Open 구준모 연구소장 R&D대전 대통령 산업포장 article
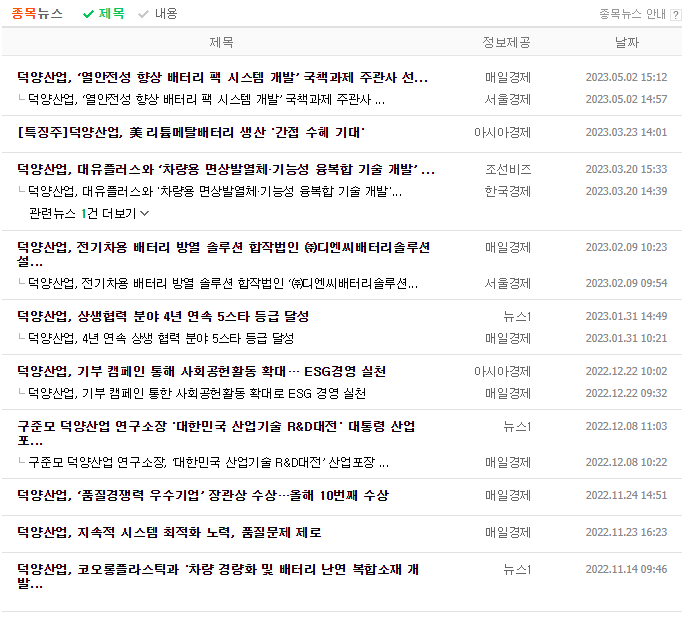 tap(216, 433)
